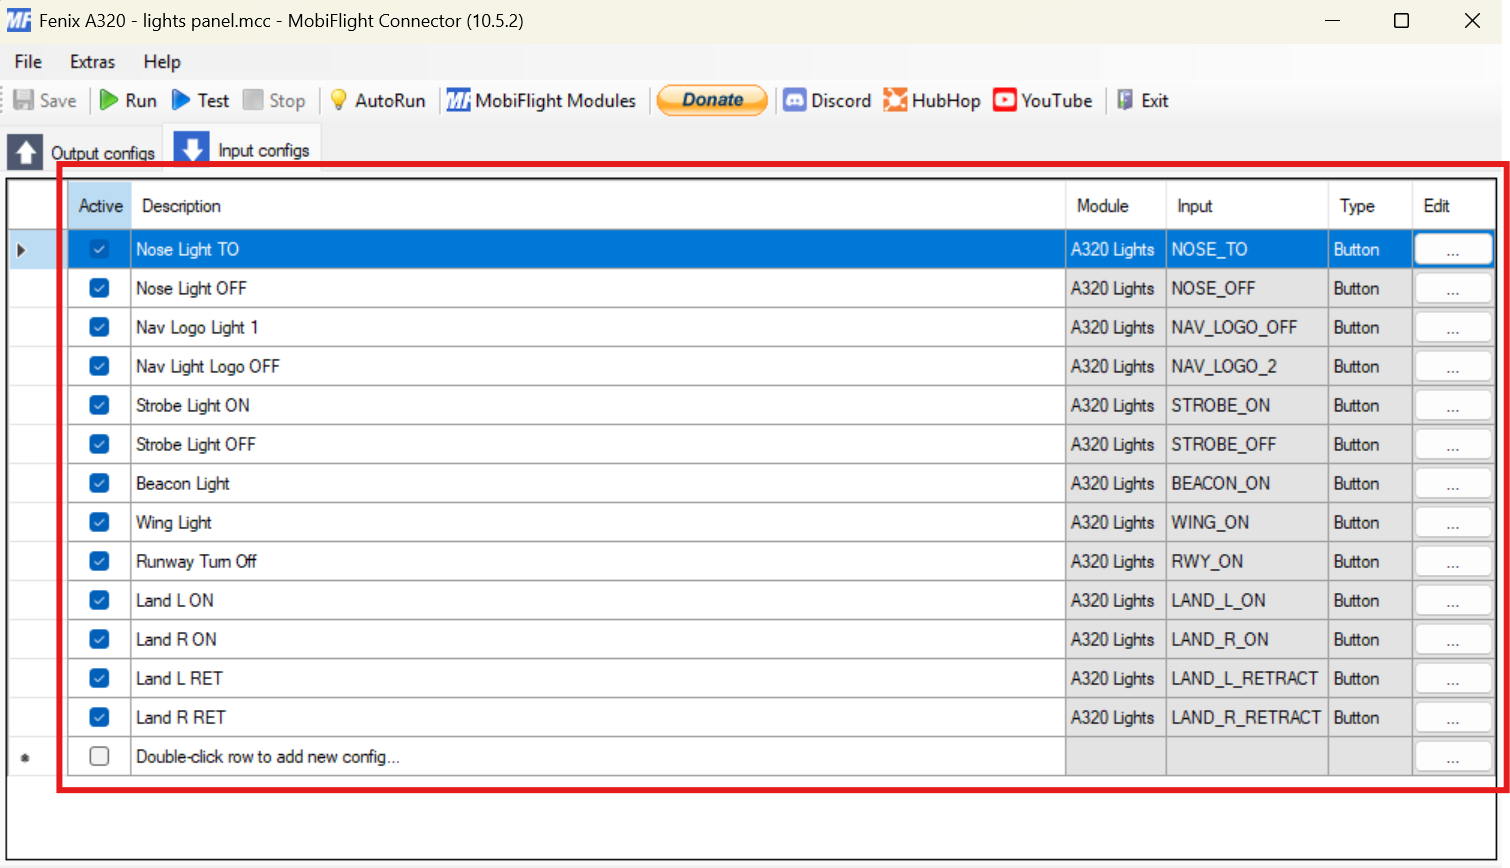This screenshot has height=868, width=1510.
Task: Open MobiFlight Modules icon
Action: pyautogui.click(x=458, y=100)
